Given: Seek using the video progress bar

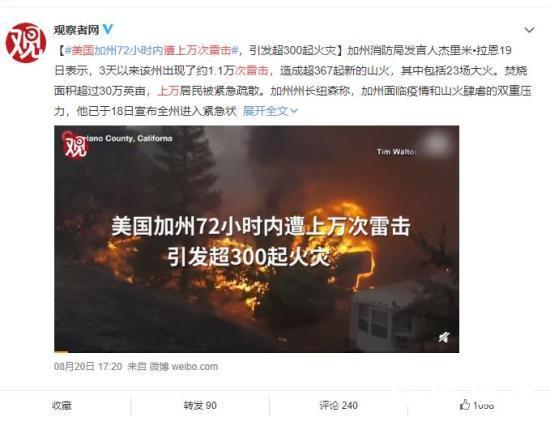Looking at the screenshot, I should coord(256,351).
